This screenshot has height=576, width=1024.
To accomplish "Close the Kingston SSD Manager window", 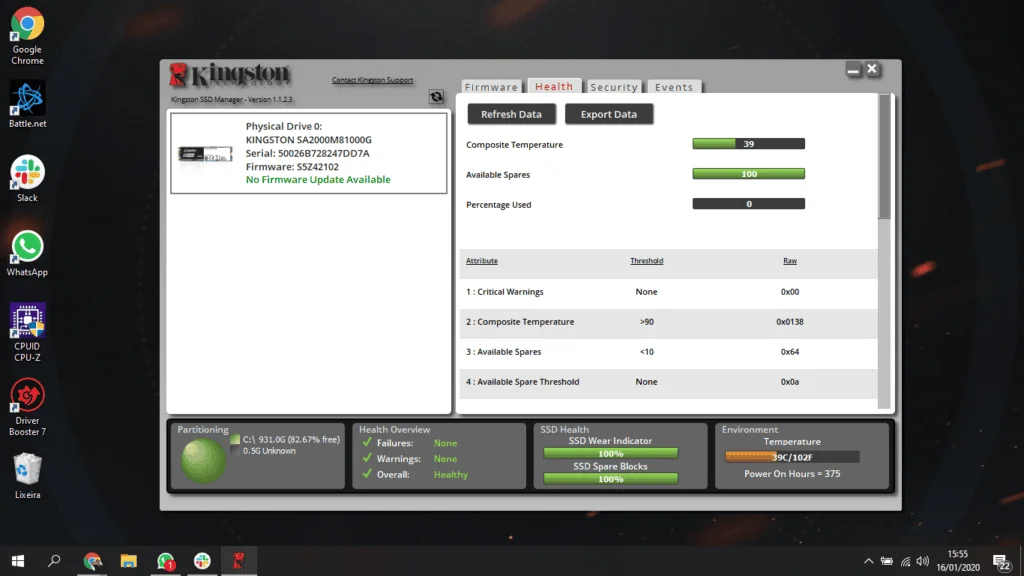I will pos(872,69).
